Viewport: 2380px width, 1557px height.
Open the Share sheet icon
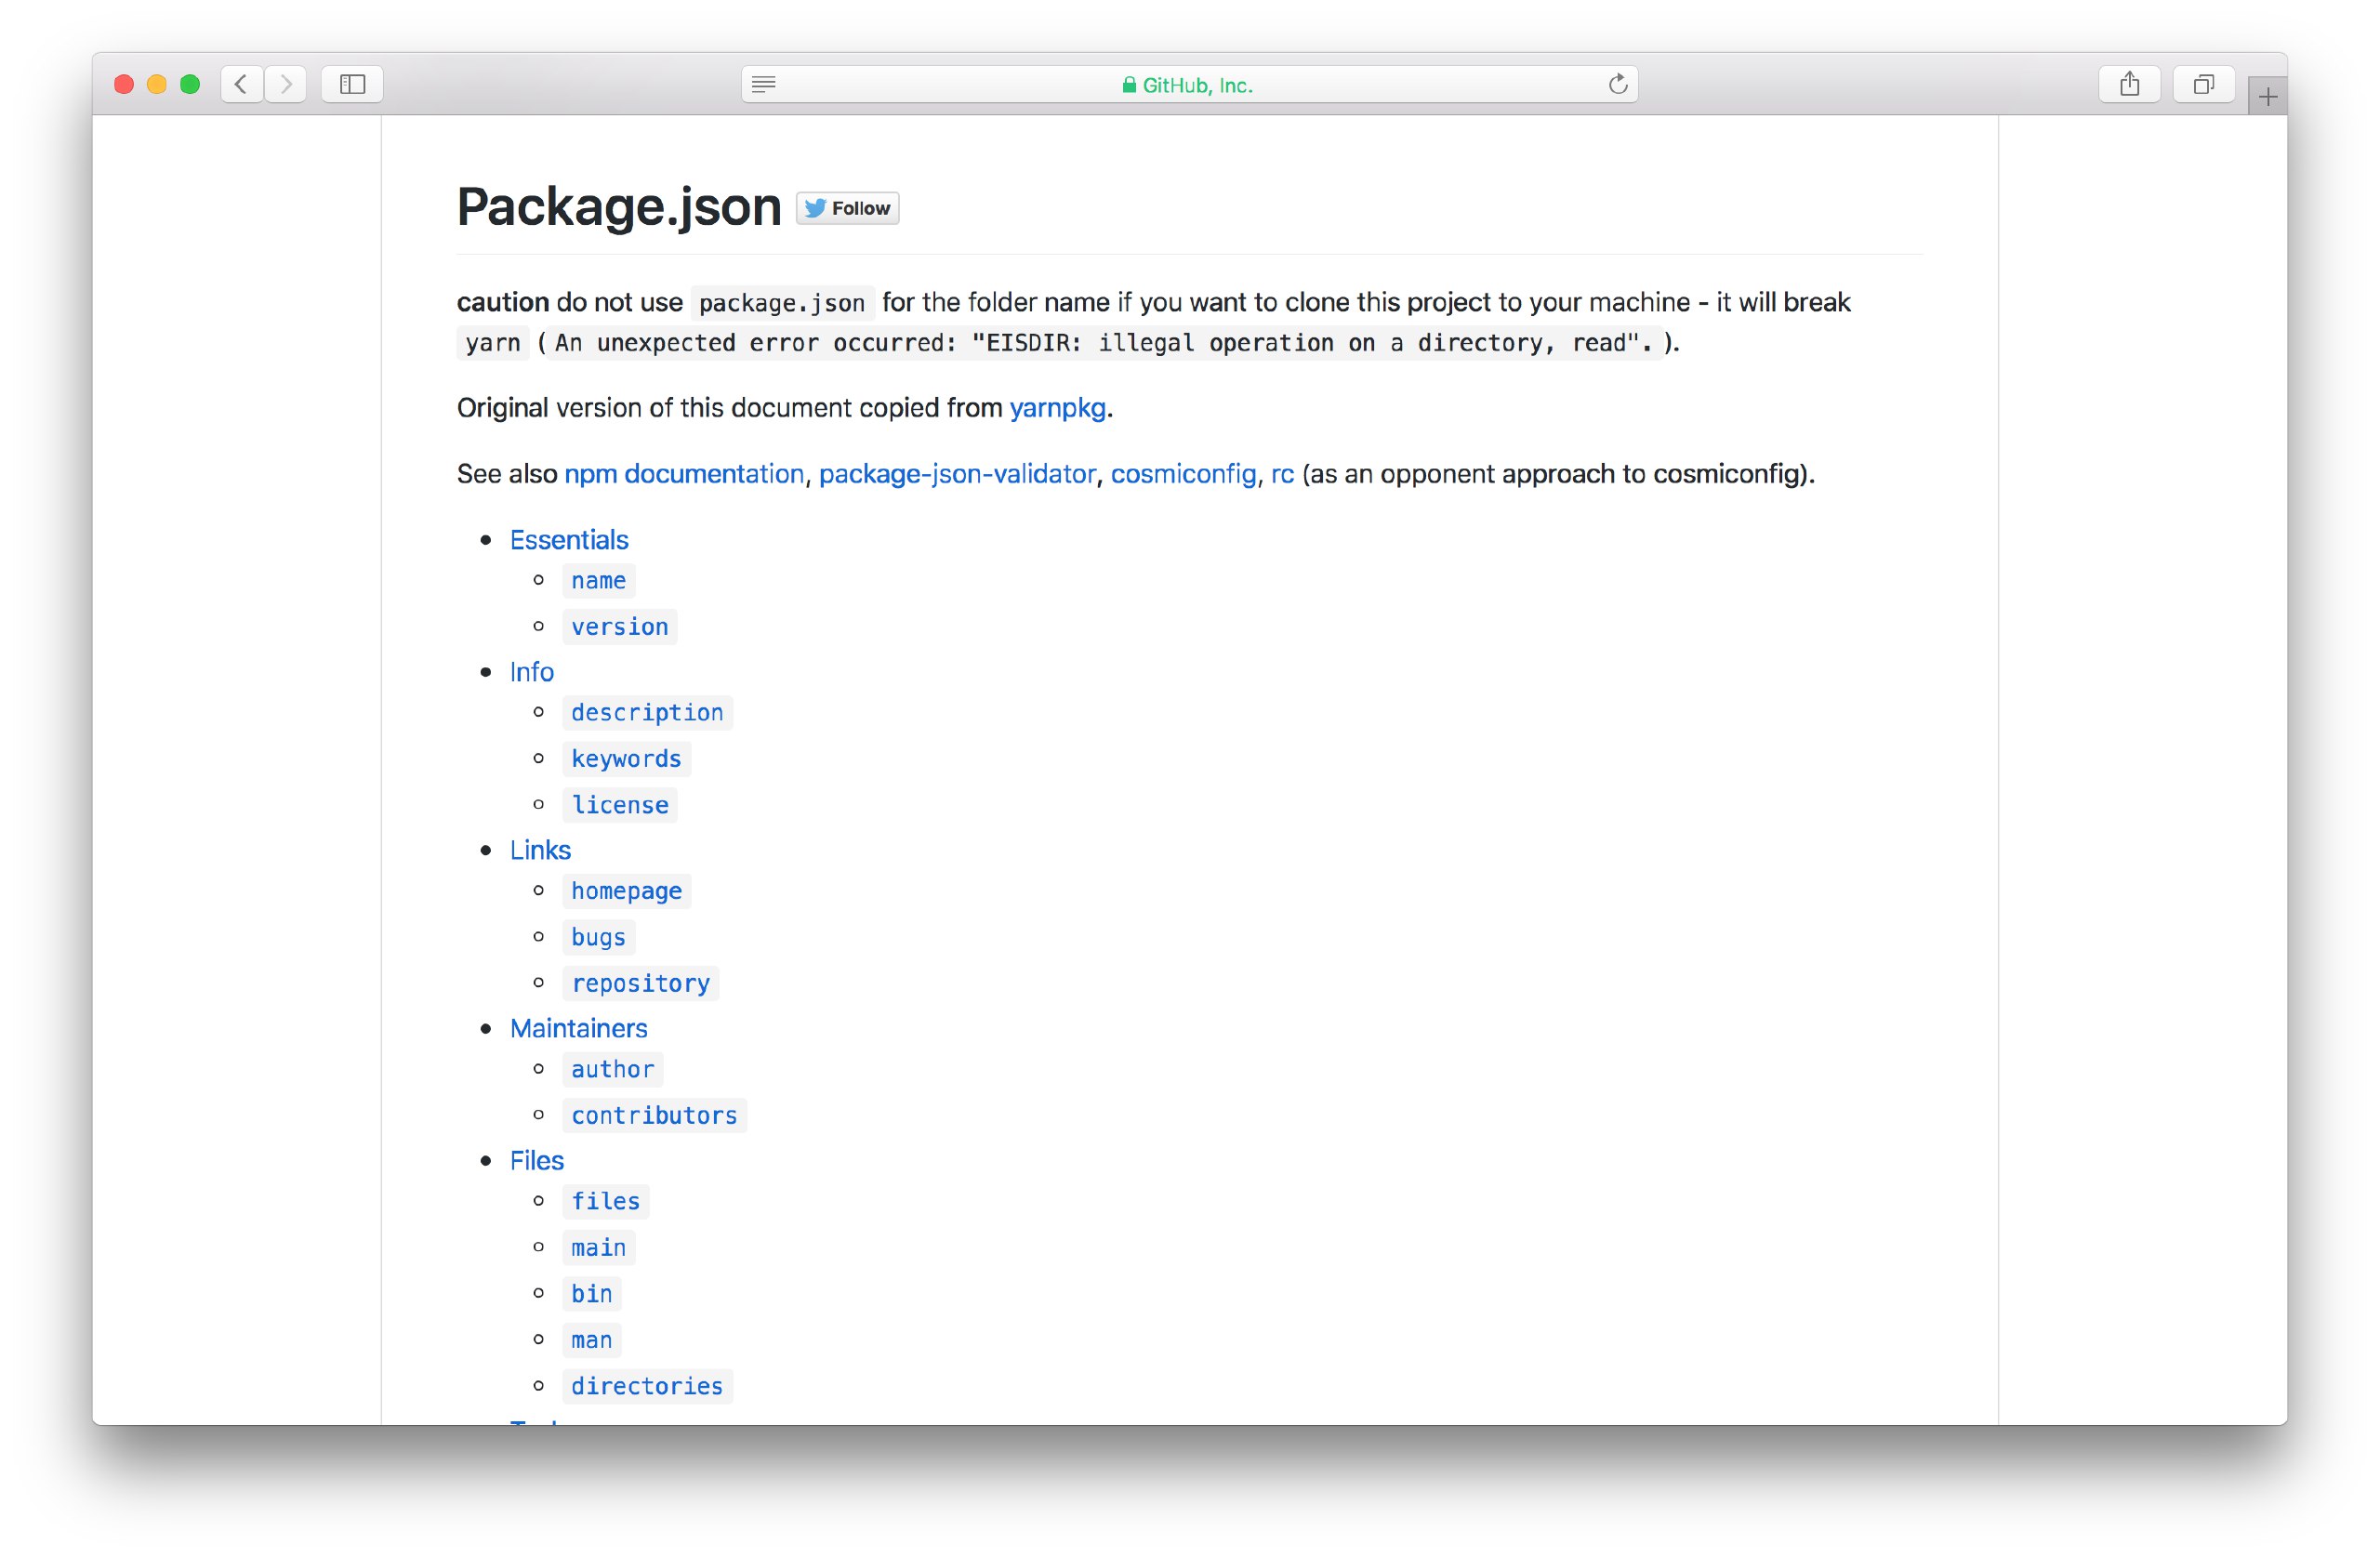click(x=2129, y=84)
